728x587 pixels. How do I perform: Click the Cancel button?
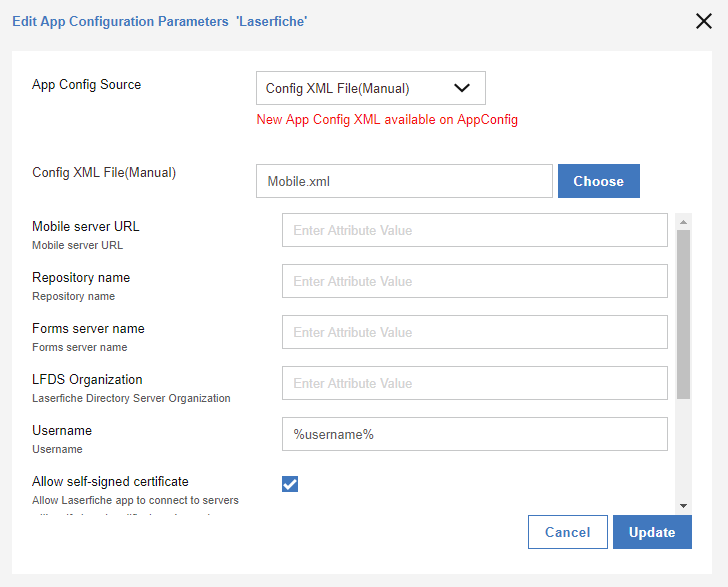567,532
